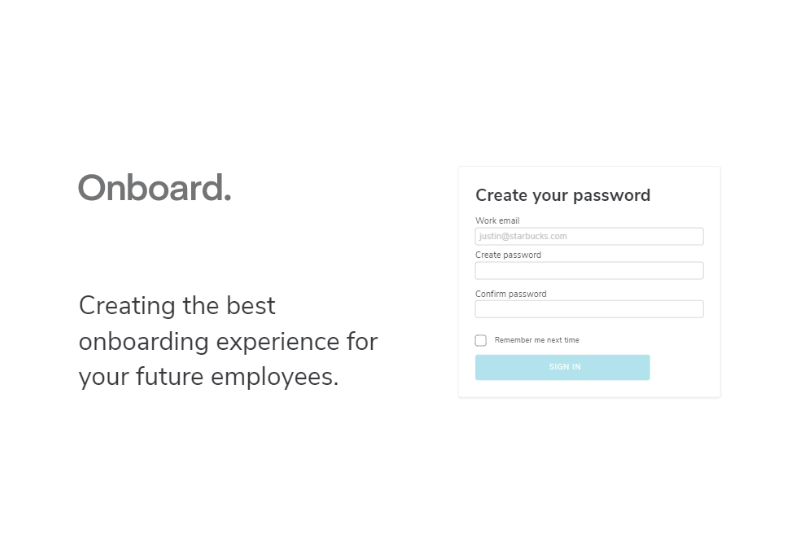This screenshot has height=560, width=800.
Task: Click the "onboarding experience for" tagline line
Action: 228,342
